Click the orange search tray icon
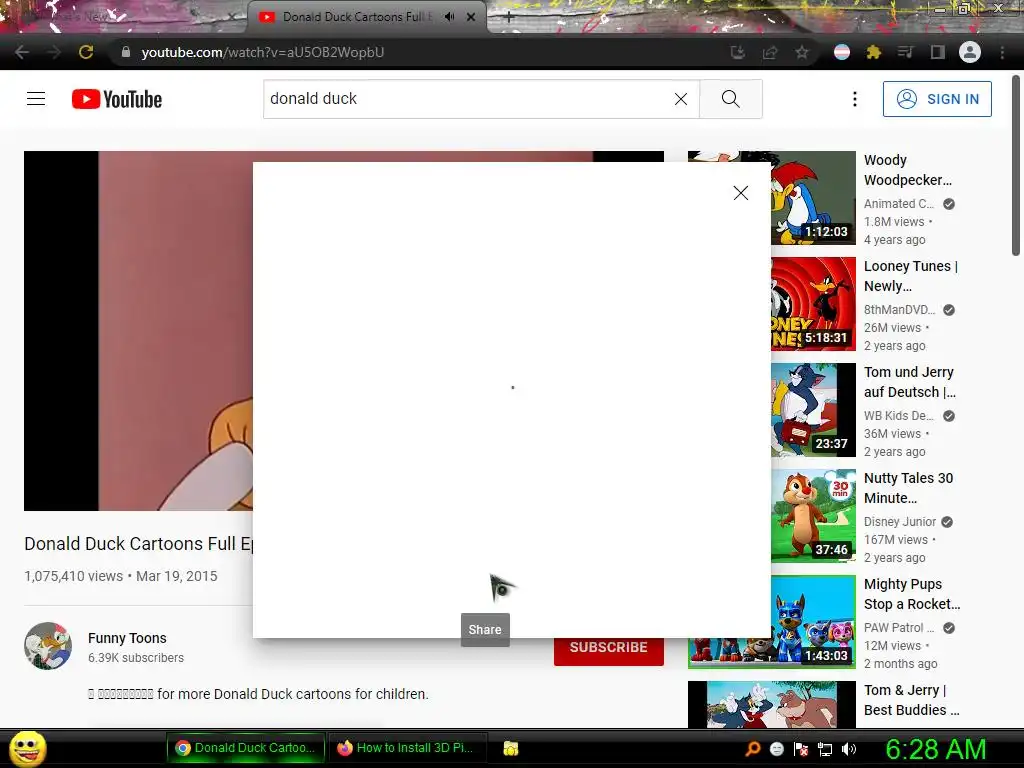This screenshot has width=1024, height=768. [753, 749]
